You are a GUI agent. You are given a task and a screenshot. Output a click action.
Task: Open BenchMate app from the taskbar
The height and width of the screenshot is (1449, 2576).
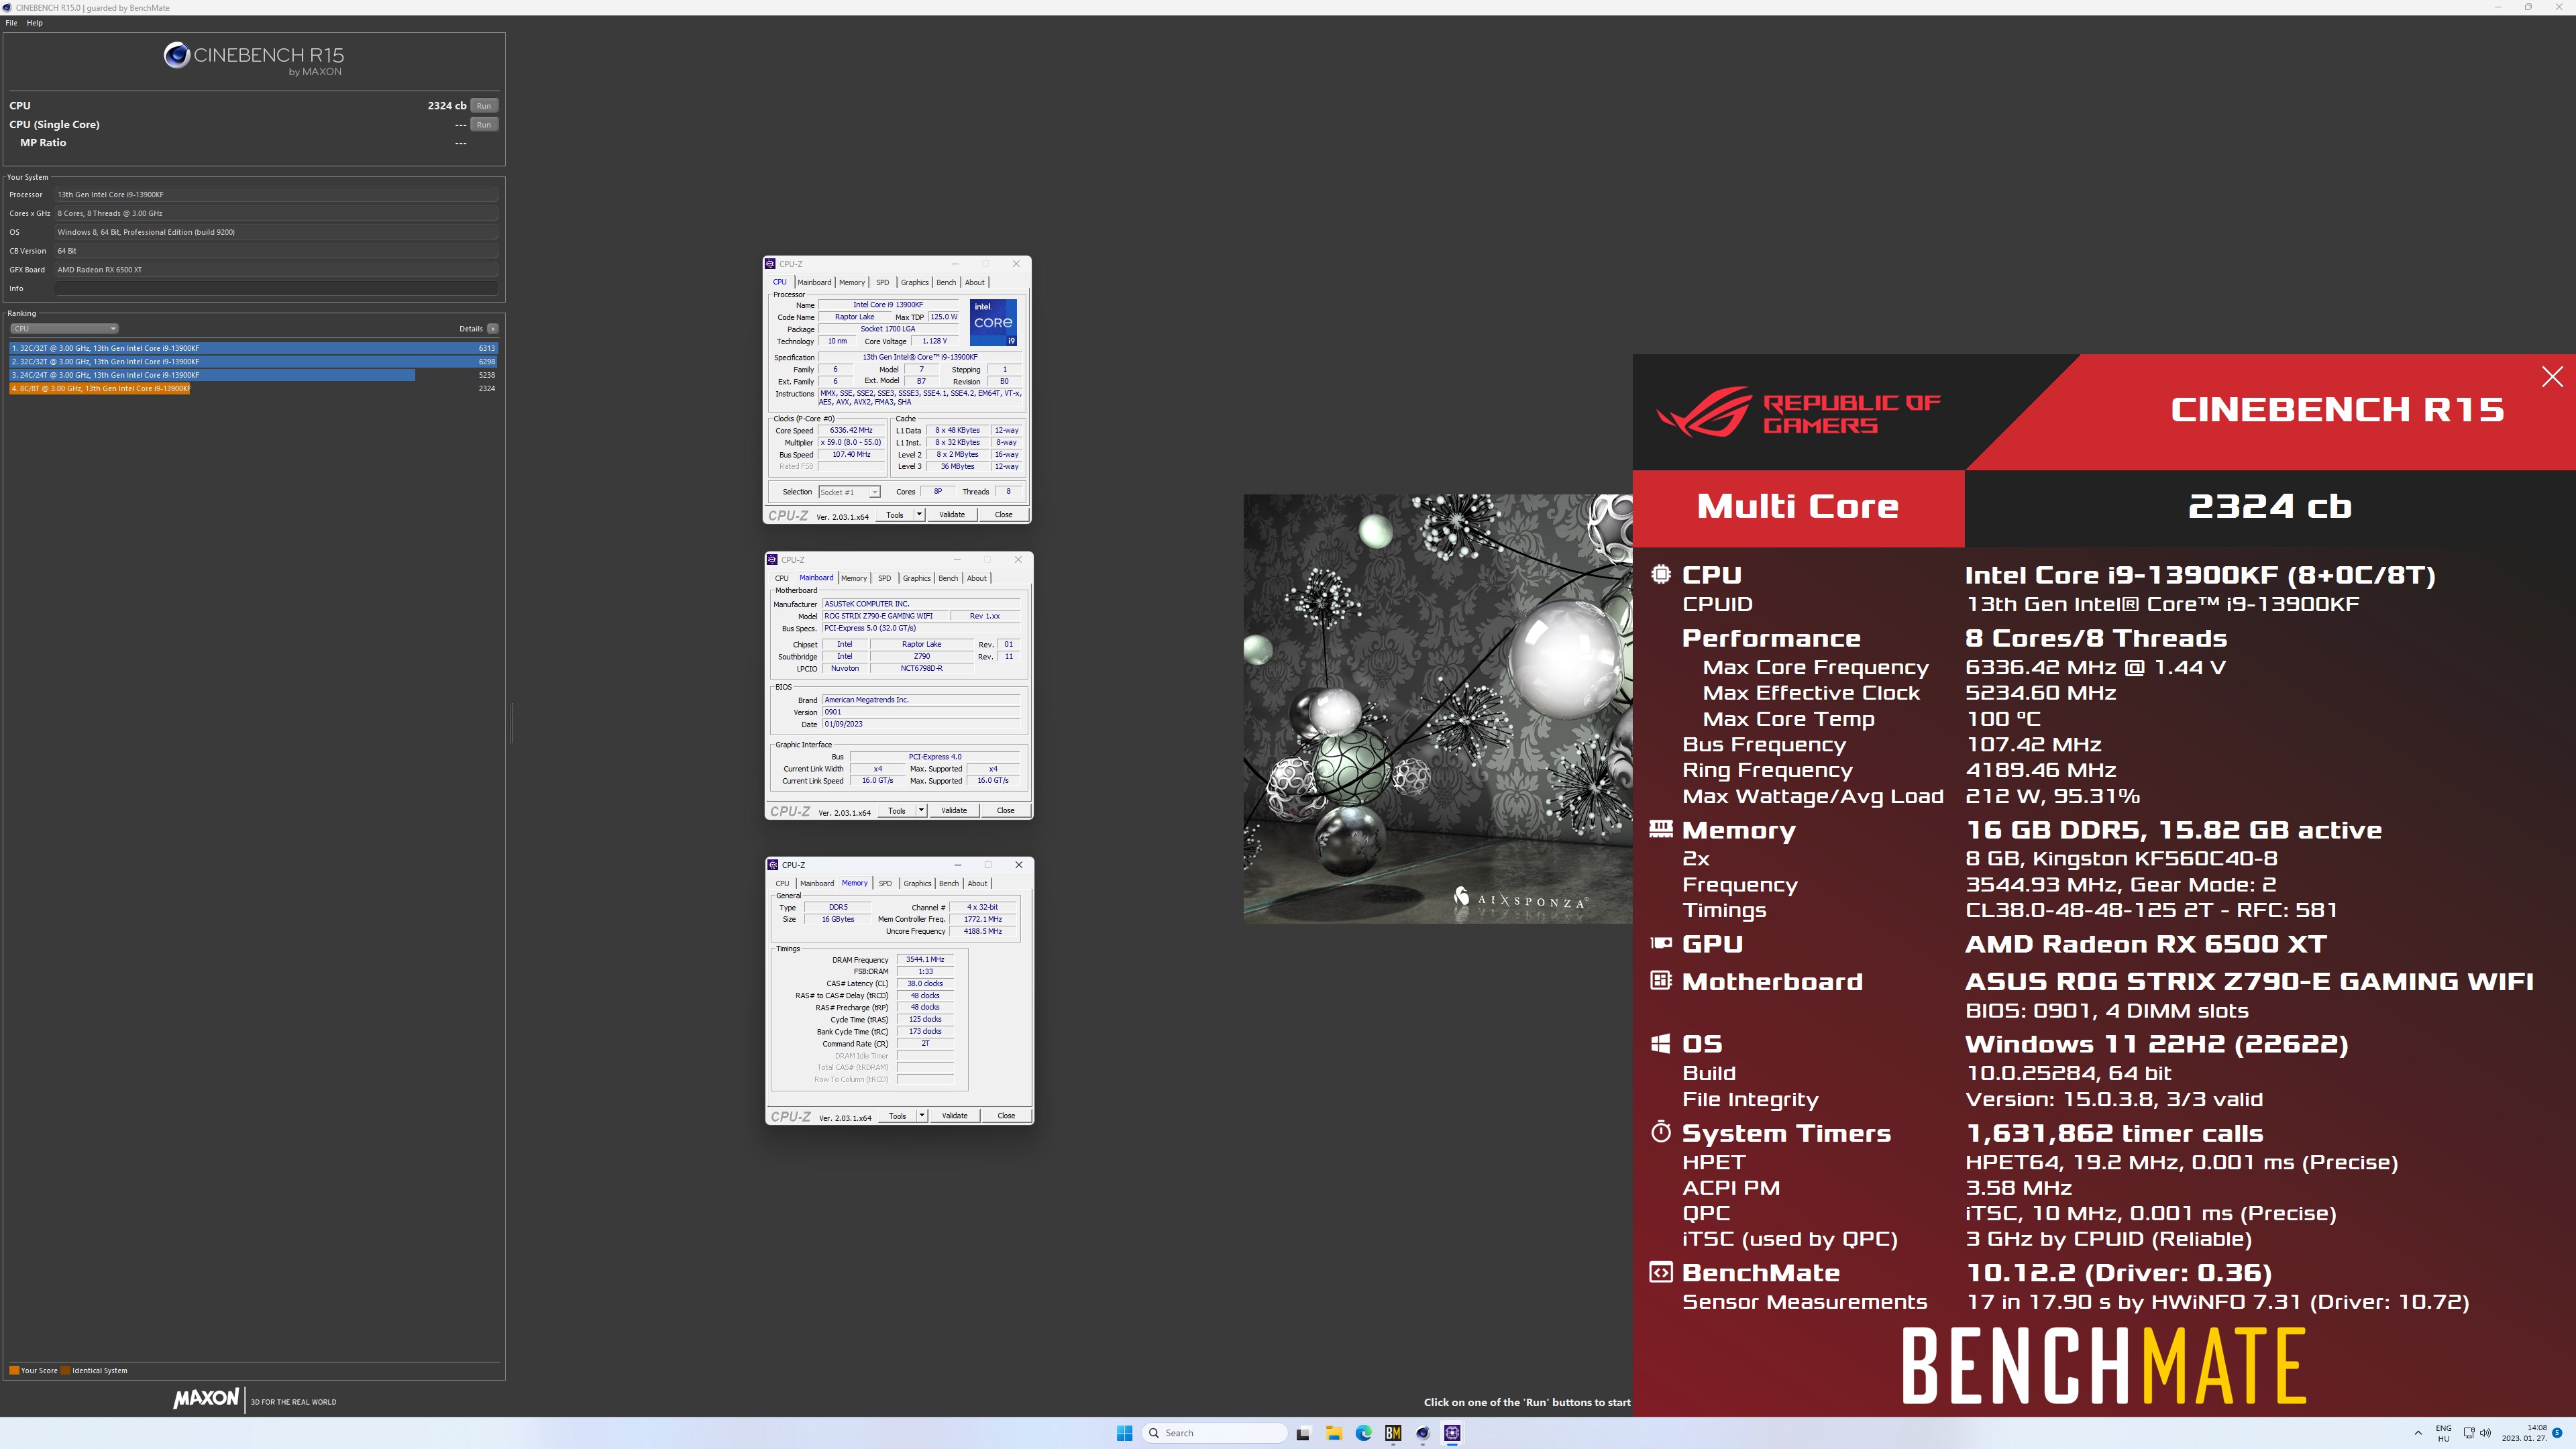[1393, 1433]
